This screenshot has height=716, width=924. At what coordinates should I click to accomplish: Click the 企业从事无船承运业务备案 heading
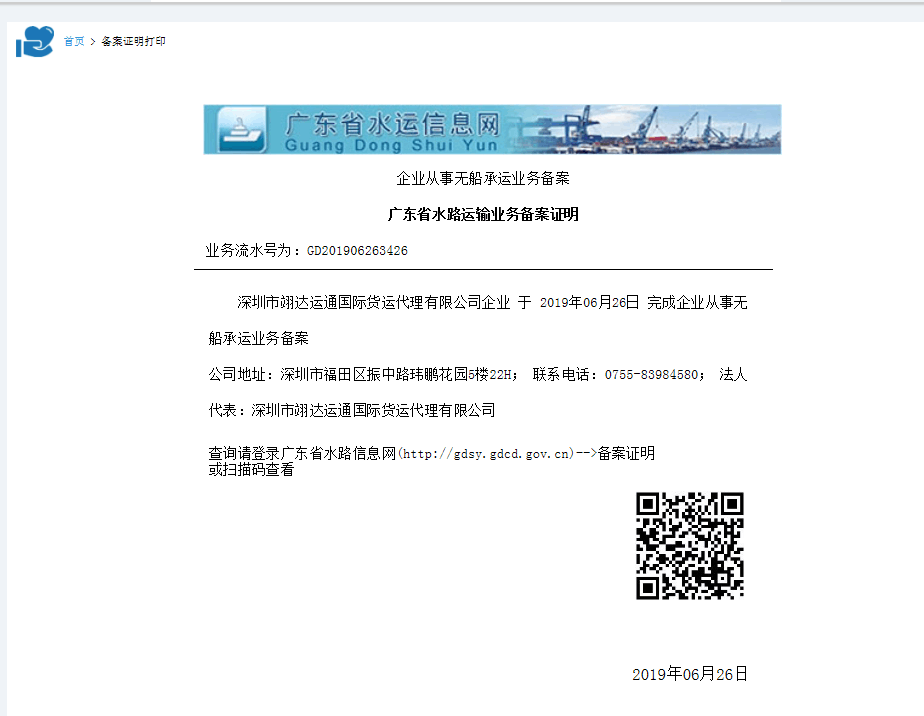483,179
